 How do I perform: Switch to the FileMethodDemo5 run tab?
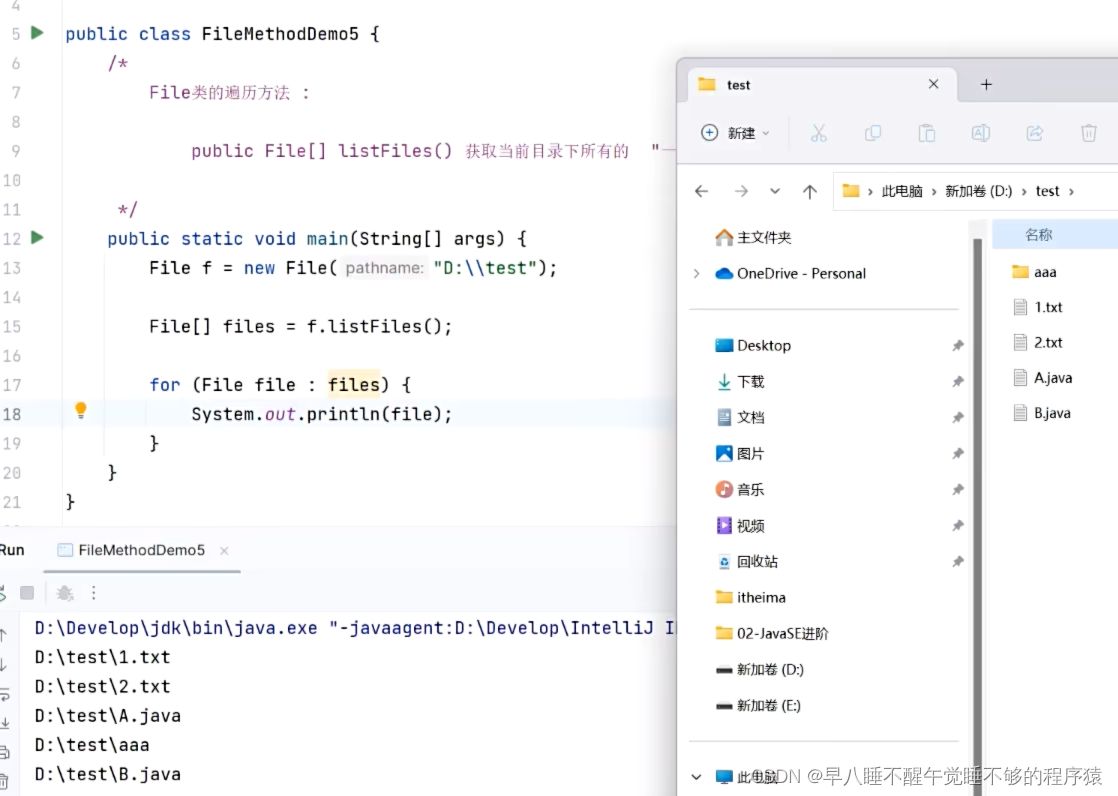click(x=143, y=549)
